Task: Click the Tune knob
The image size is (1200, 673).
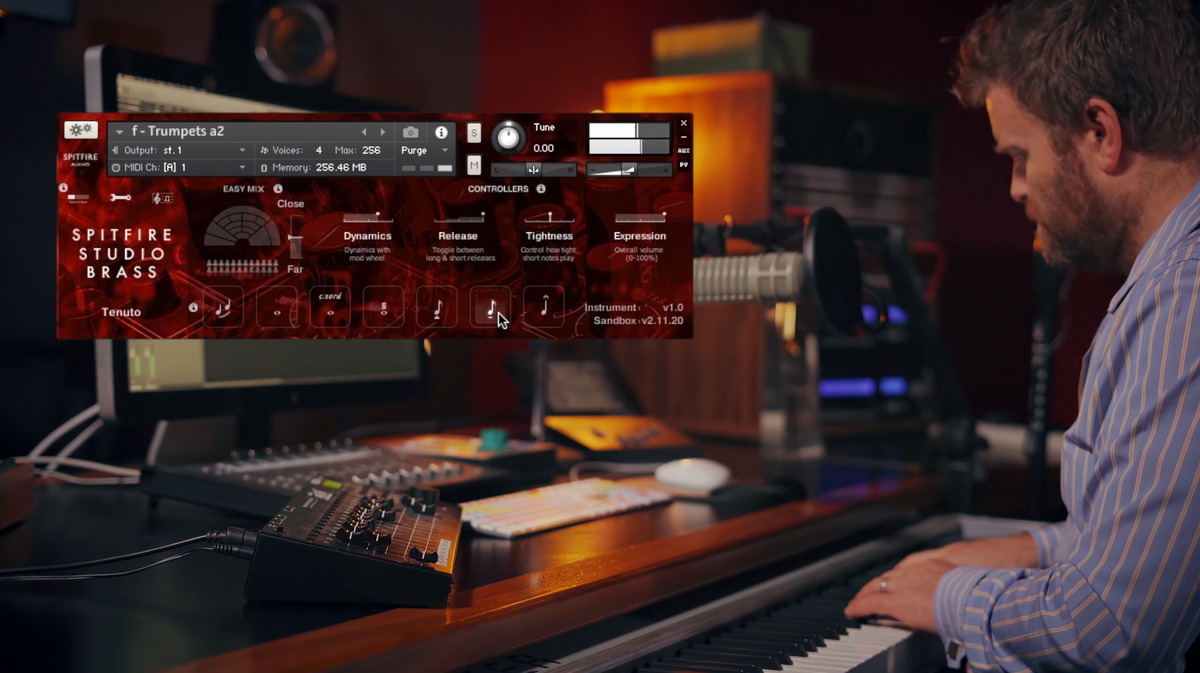Action: pos(509,137)
